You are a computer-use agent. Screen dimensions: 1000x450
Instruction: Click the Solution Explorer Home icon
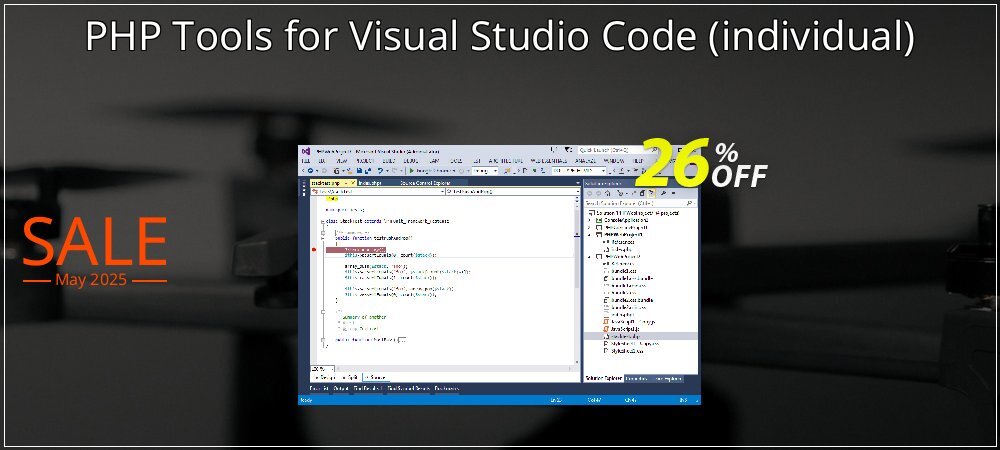pos(608,193)
